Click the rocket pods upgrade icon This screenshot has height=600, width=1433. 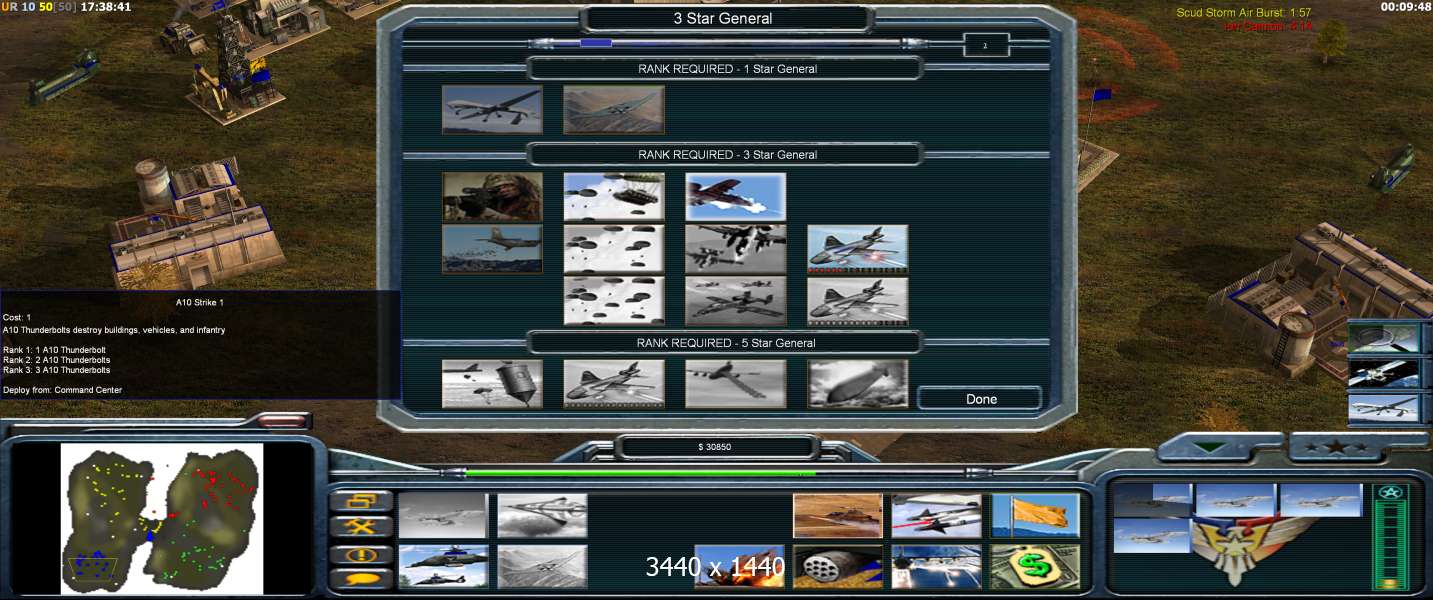tap(838, 566)
